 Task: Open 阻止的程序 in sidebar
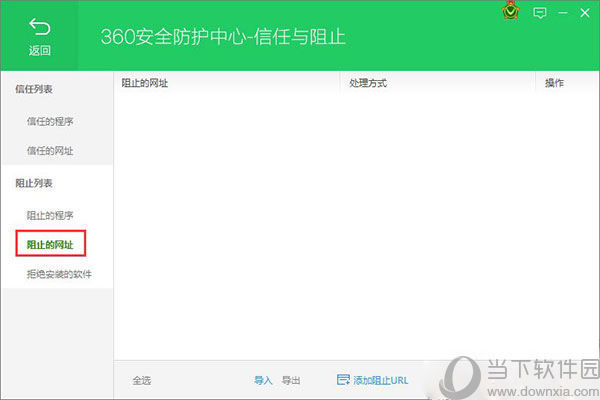[x=50, y=216]
